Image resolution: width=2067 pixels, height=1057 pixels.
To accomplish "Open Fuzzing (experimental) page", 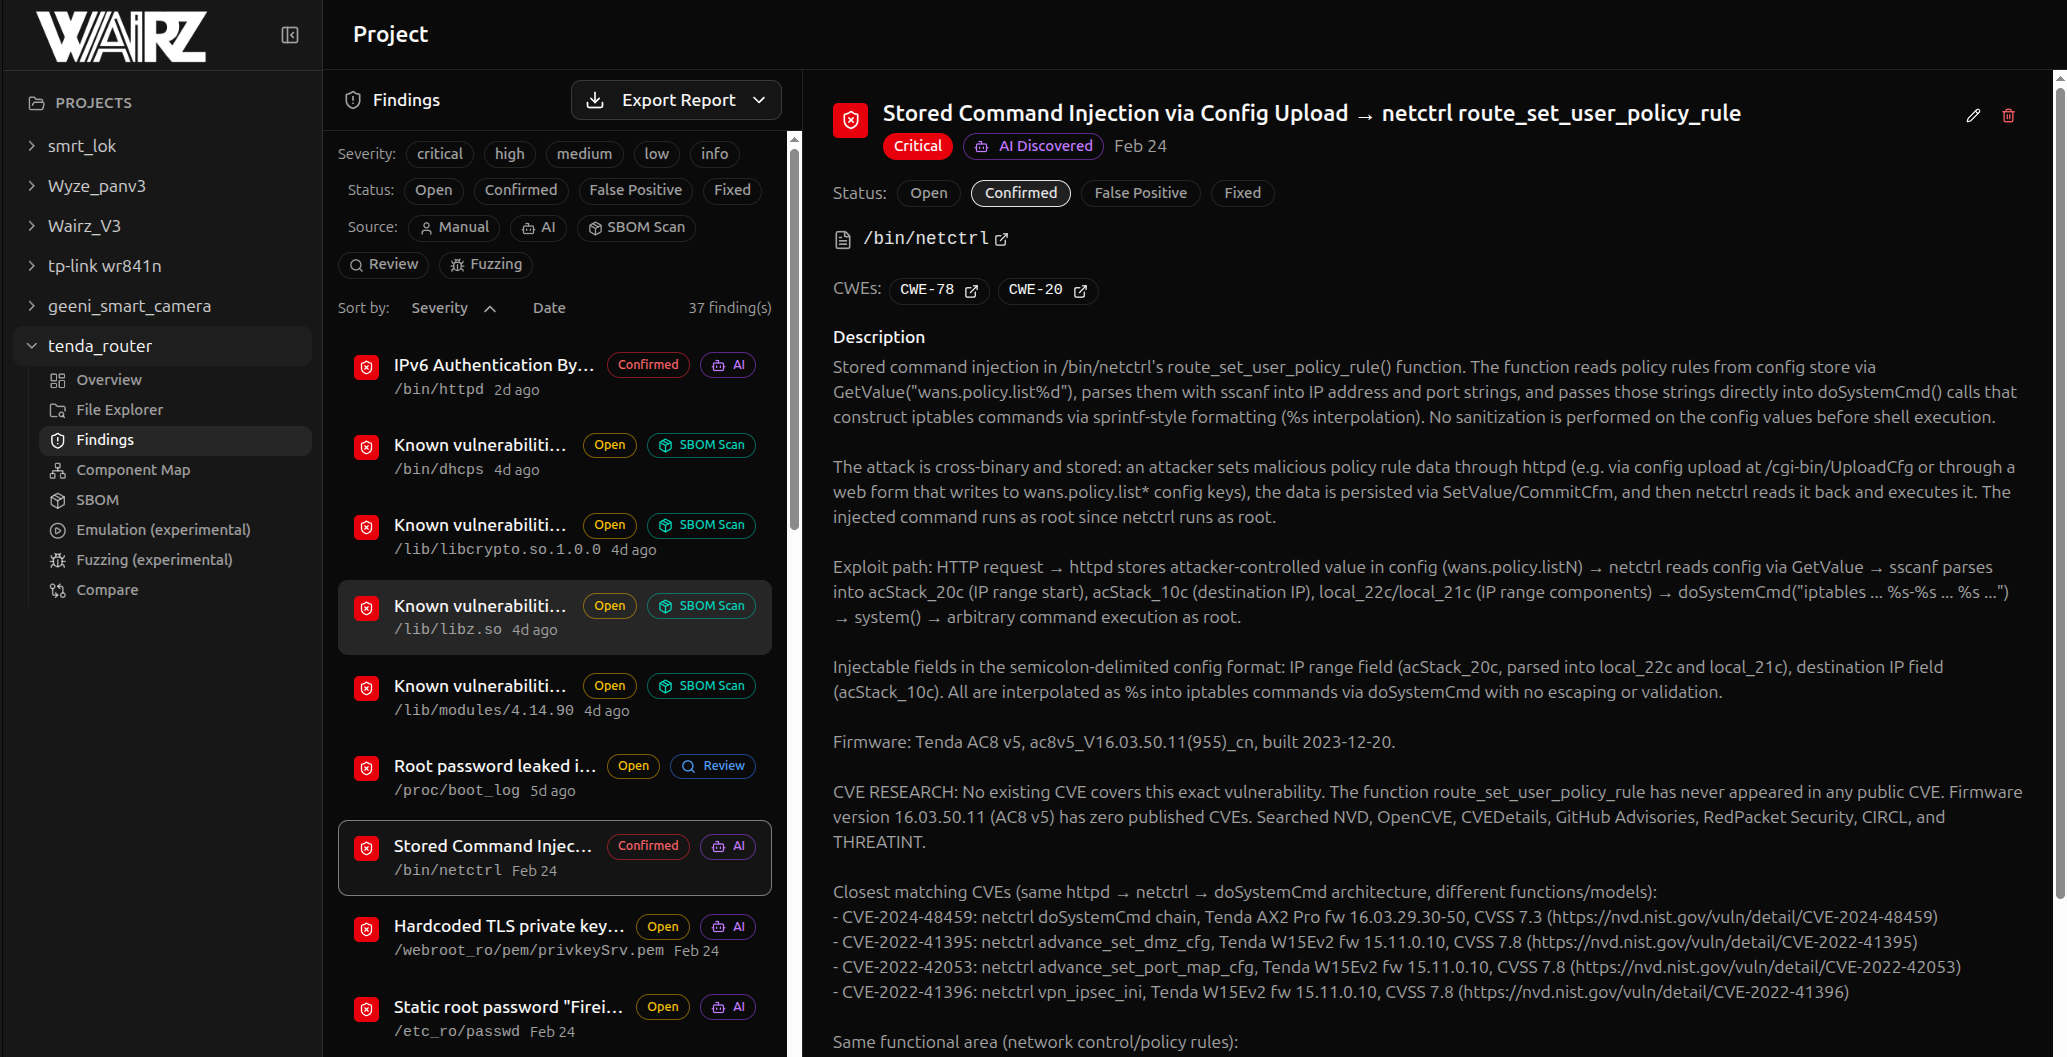I will [x=175, y=560].
